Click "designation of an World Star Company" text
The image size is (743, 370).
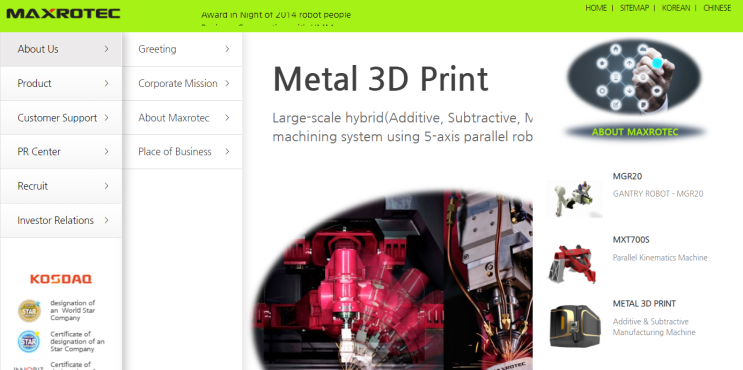(x=72, y=310)
